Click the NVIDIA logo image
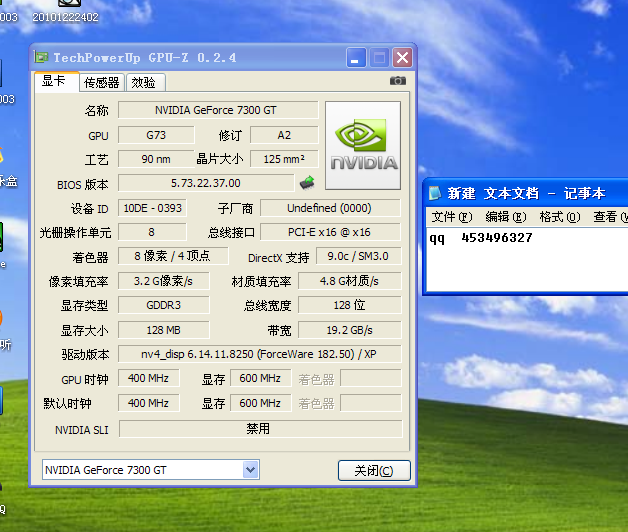 [363, 145]
